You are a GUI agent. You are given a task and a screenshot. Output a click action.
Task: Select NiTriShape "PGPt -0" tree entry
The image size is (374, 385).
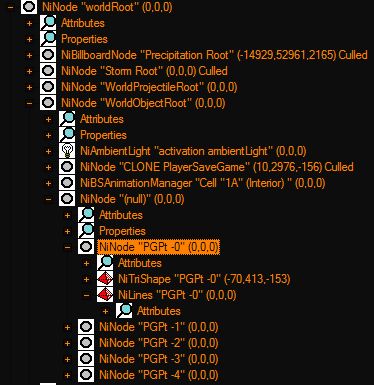coord(204,279)
